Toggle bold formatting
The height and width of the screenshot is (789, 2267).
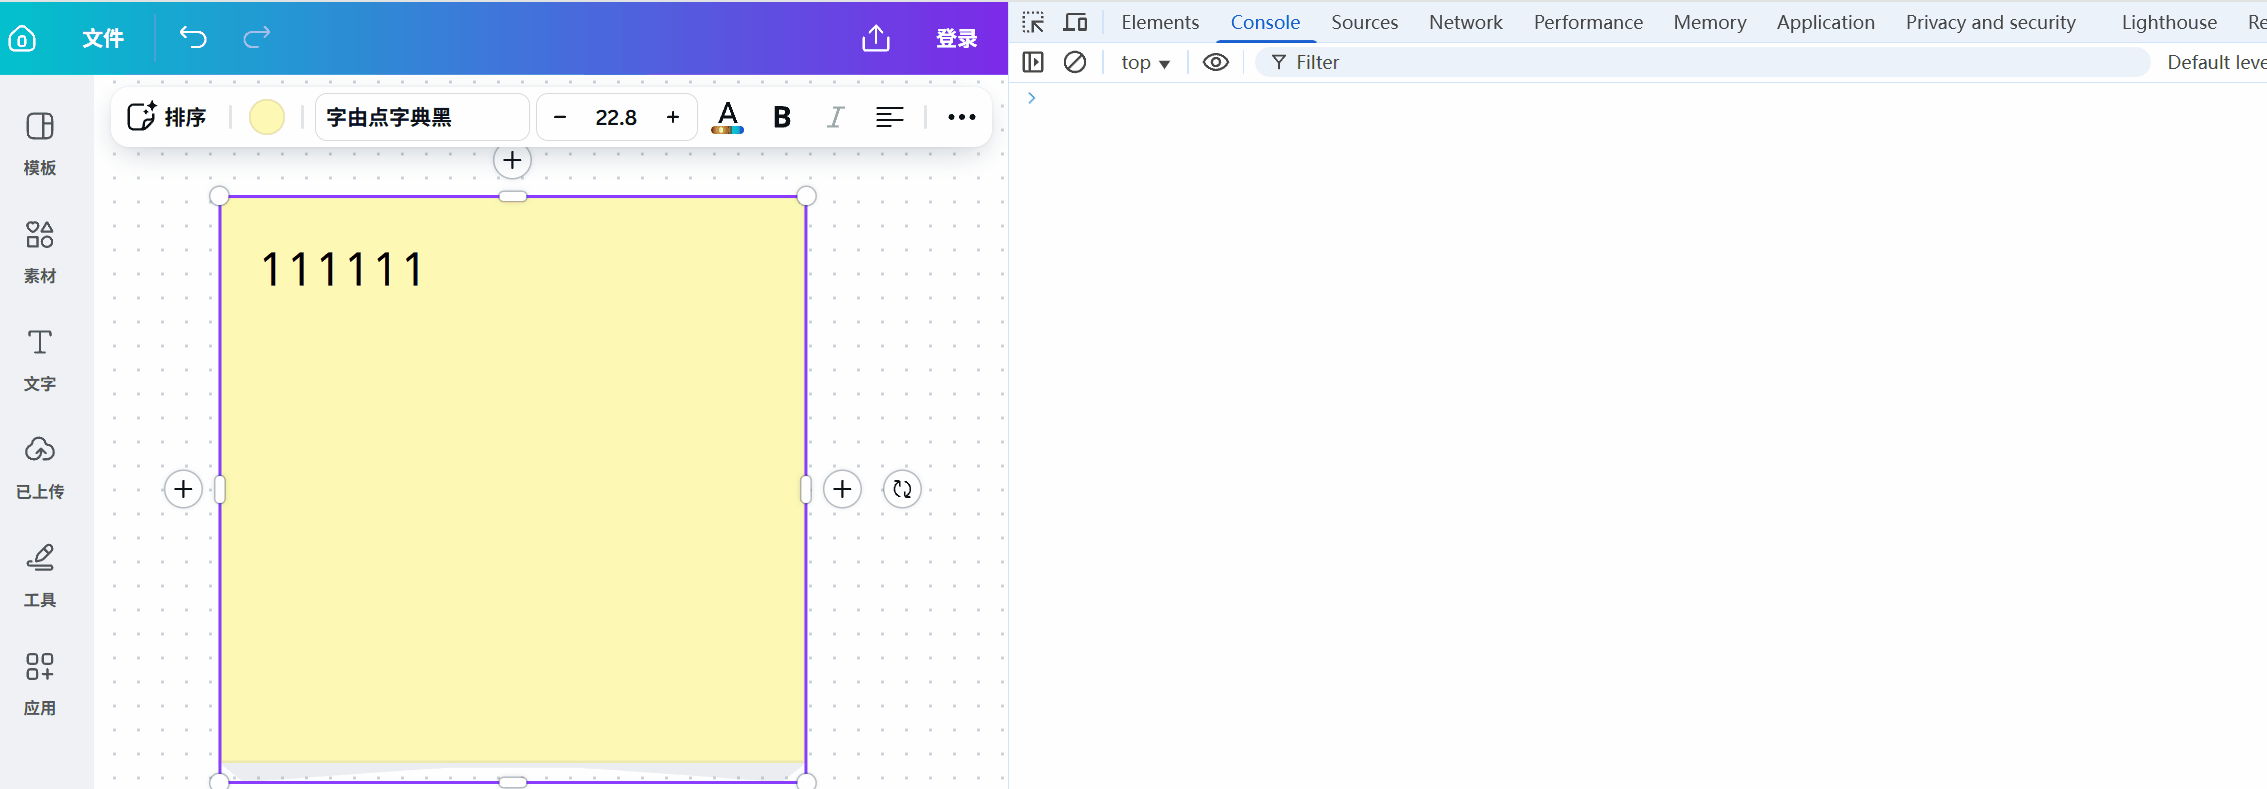point(782,117)
